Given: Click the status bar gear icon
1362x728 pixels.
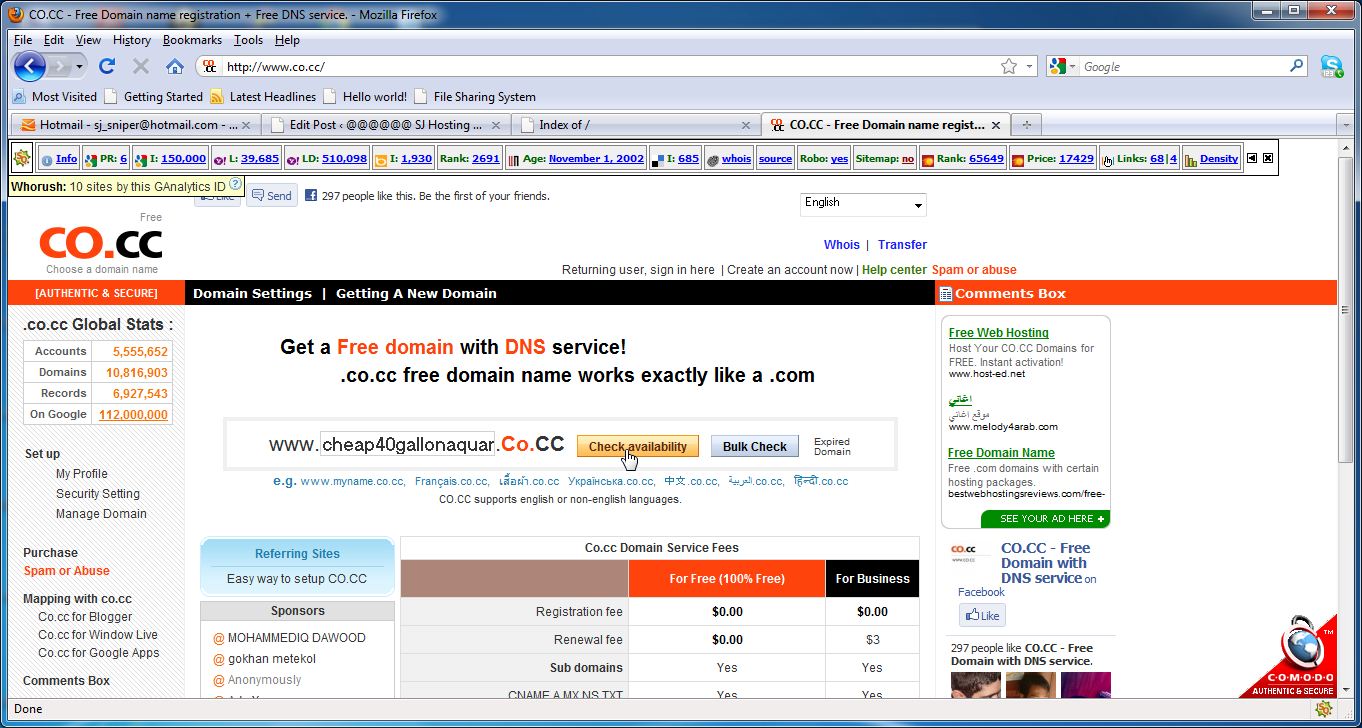Looking at the screenshot, I should (1324, 709).
